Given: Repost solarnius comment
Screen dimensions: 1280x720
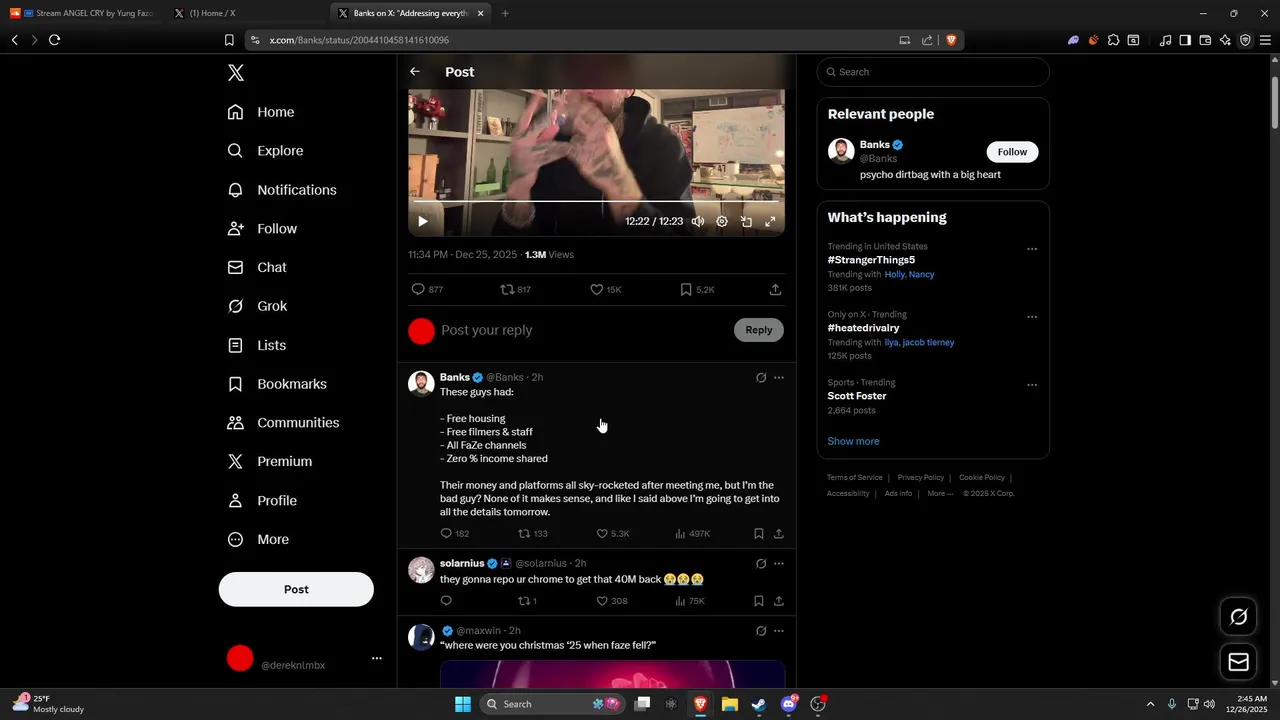Looking at the screenshot, I should pyautogui.click(x=527, y=601).
